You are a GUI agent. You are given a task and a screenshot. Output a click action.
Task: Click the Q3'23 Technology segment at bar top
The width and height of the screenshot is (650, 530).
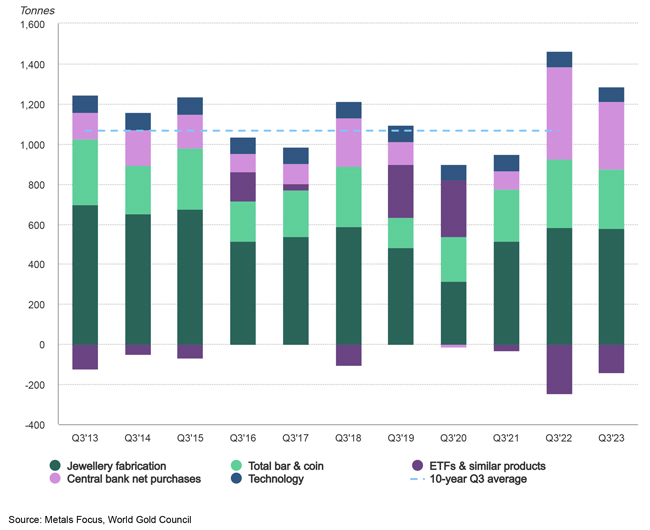[611, 95]
